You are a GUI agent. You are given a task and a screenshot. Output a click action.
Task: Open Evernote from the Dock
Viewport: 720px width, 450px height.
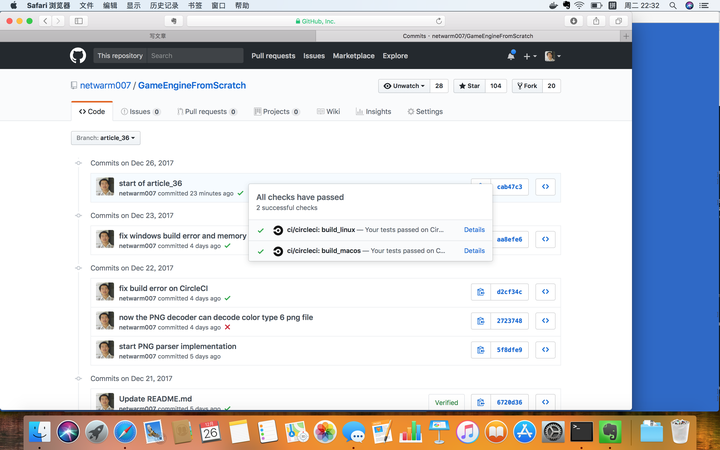coord(610,432)
